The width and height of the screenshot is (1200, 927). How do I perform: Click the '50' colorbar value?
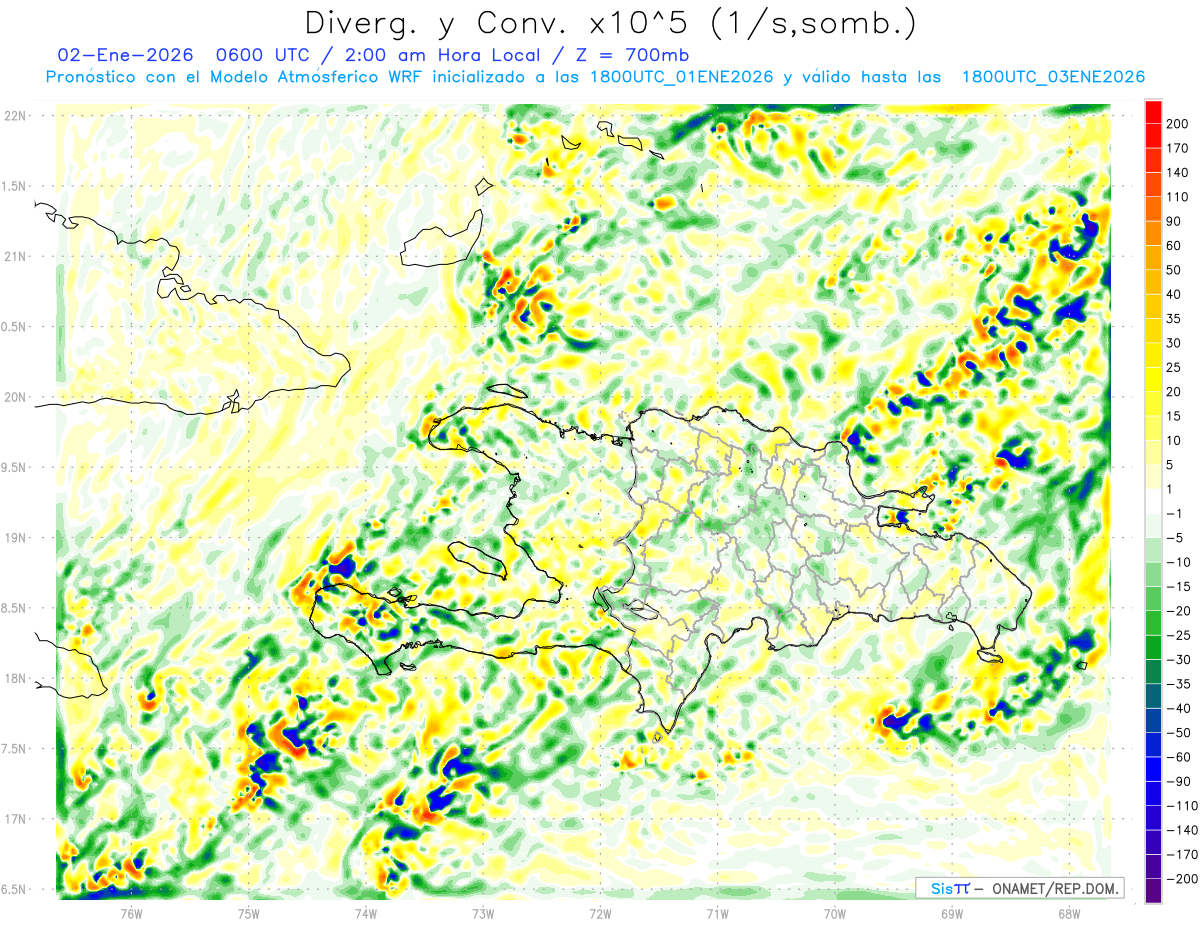point(1174,270)
